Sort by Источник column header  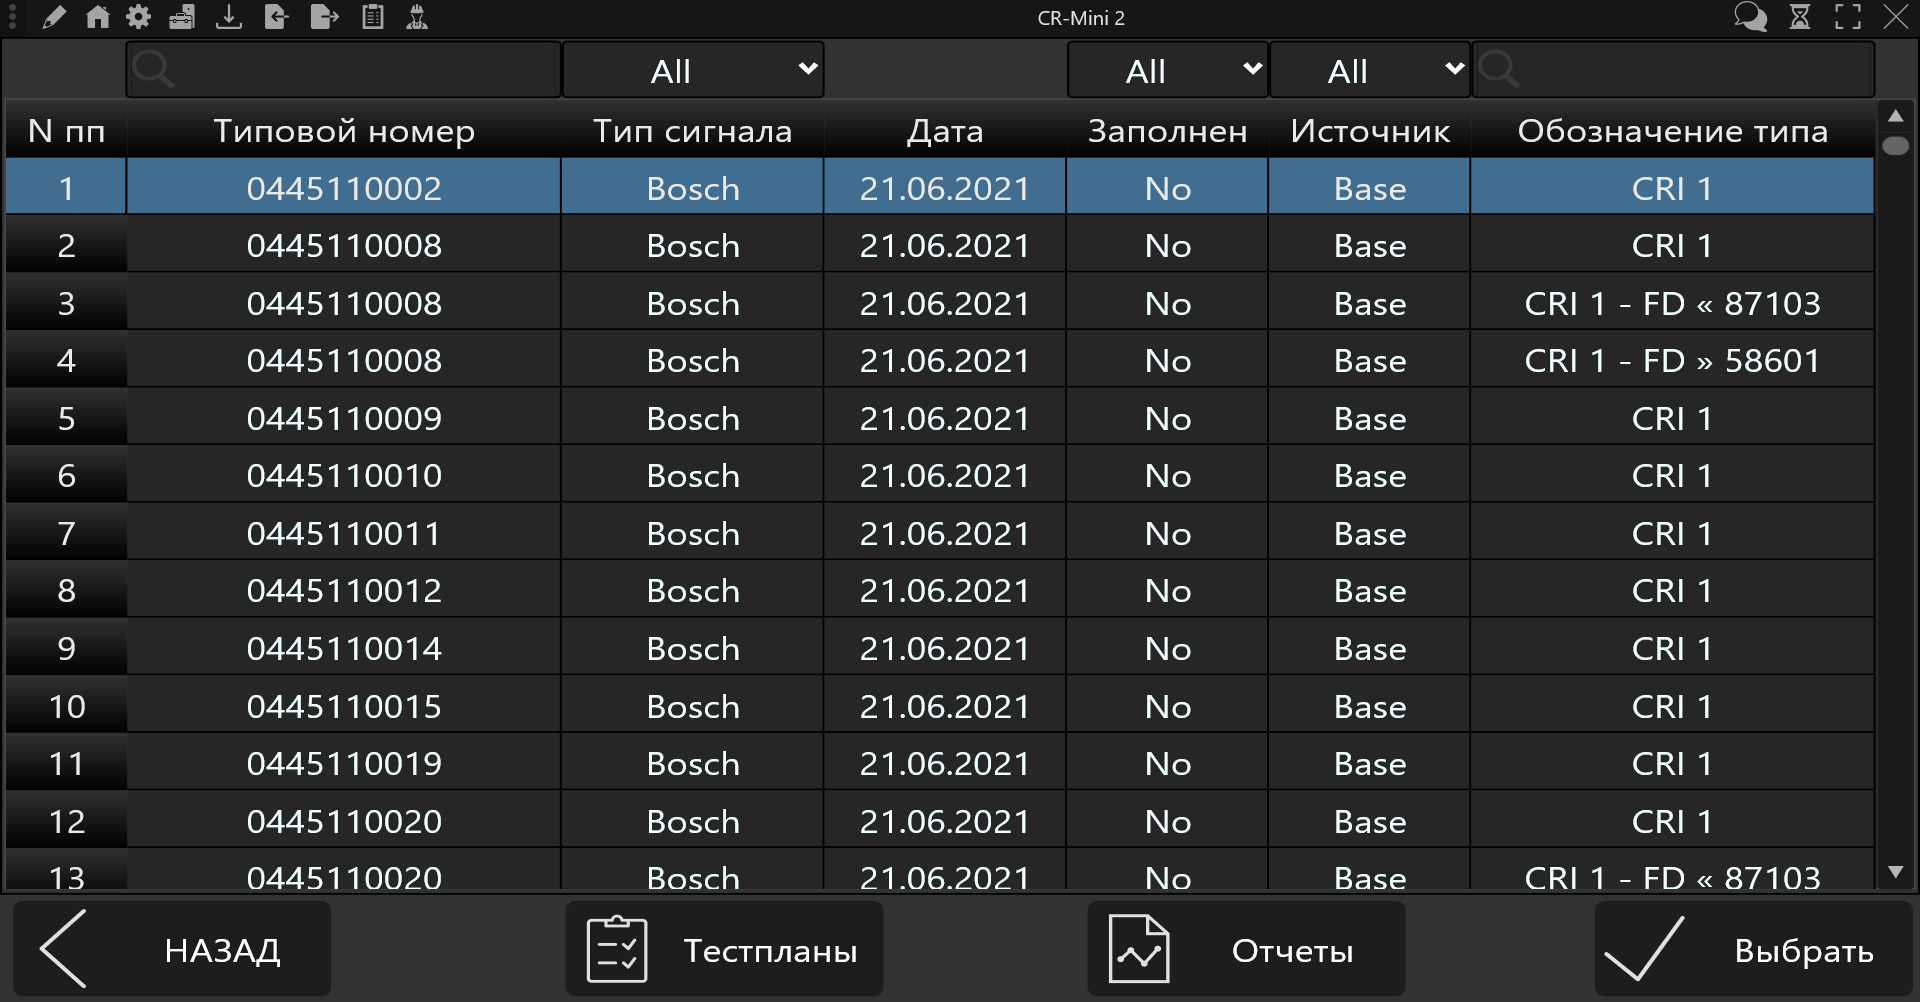(1370, 131)
